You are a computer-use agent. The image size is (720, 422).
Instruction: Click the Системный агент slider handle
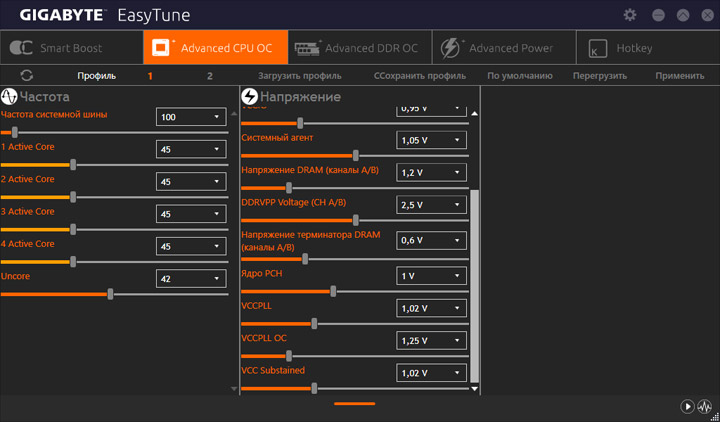[355, 156]
